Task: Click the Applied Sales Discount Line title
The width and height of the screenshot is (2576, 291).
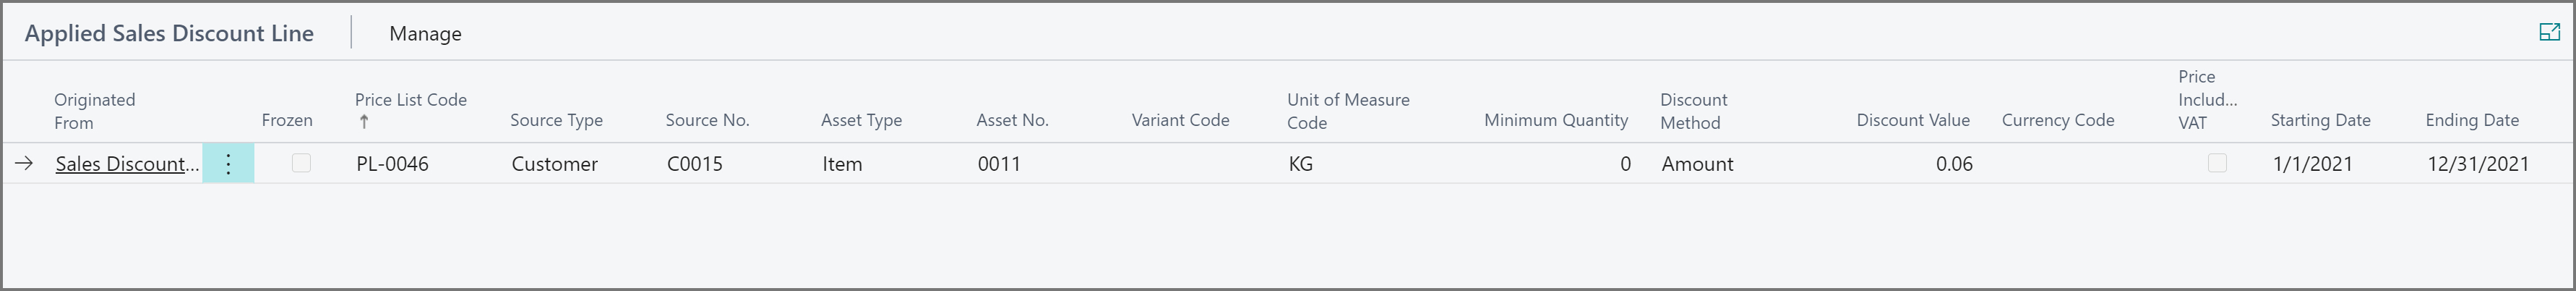Action: (169, 34)
